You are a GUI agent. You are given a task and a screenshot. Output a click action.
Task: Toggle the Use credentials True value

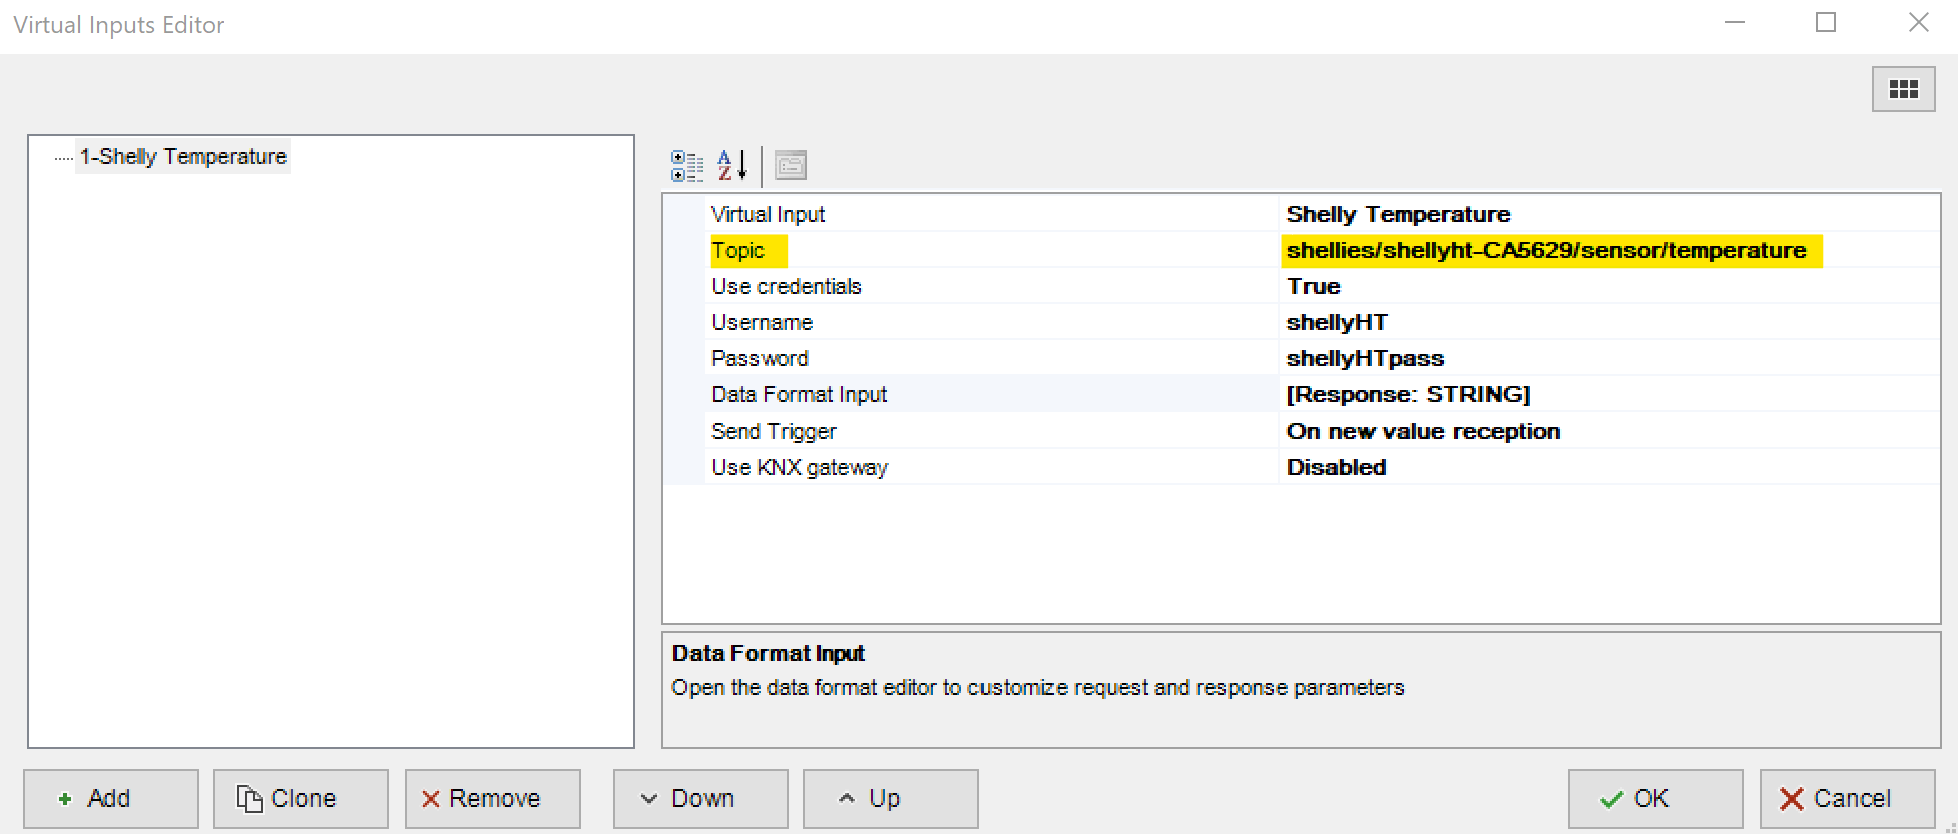tap(1314, 287)
